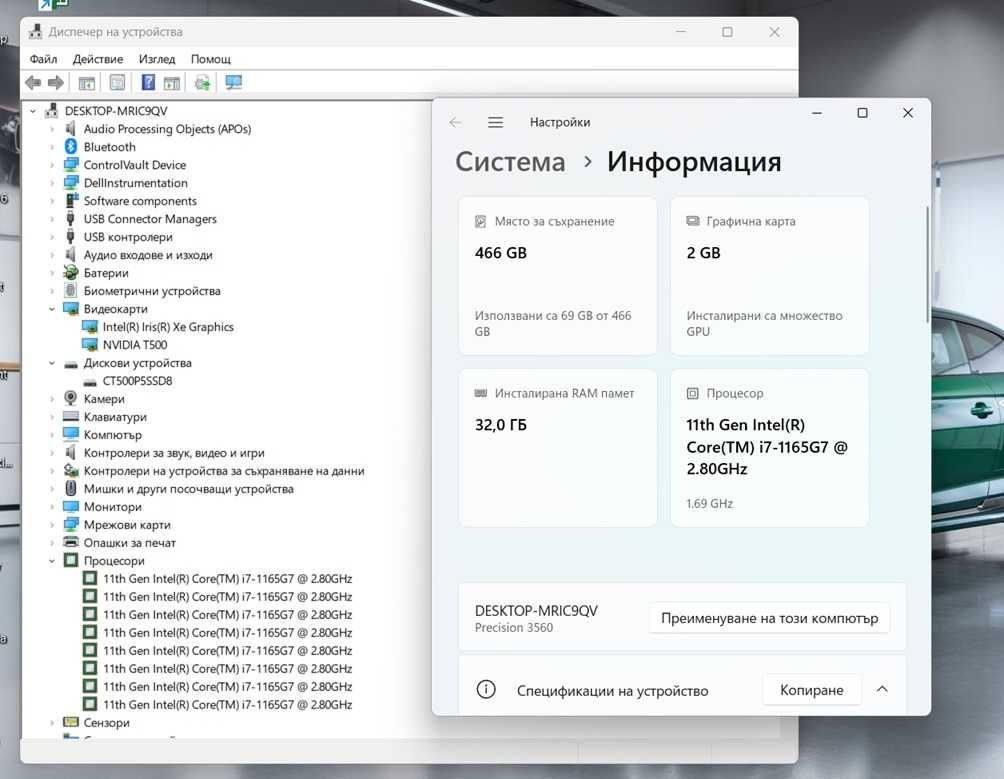Screen dimensions: 1004x779
Task: Select the last i7-1165G7 processor entry
Action: click(227, 705)
